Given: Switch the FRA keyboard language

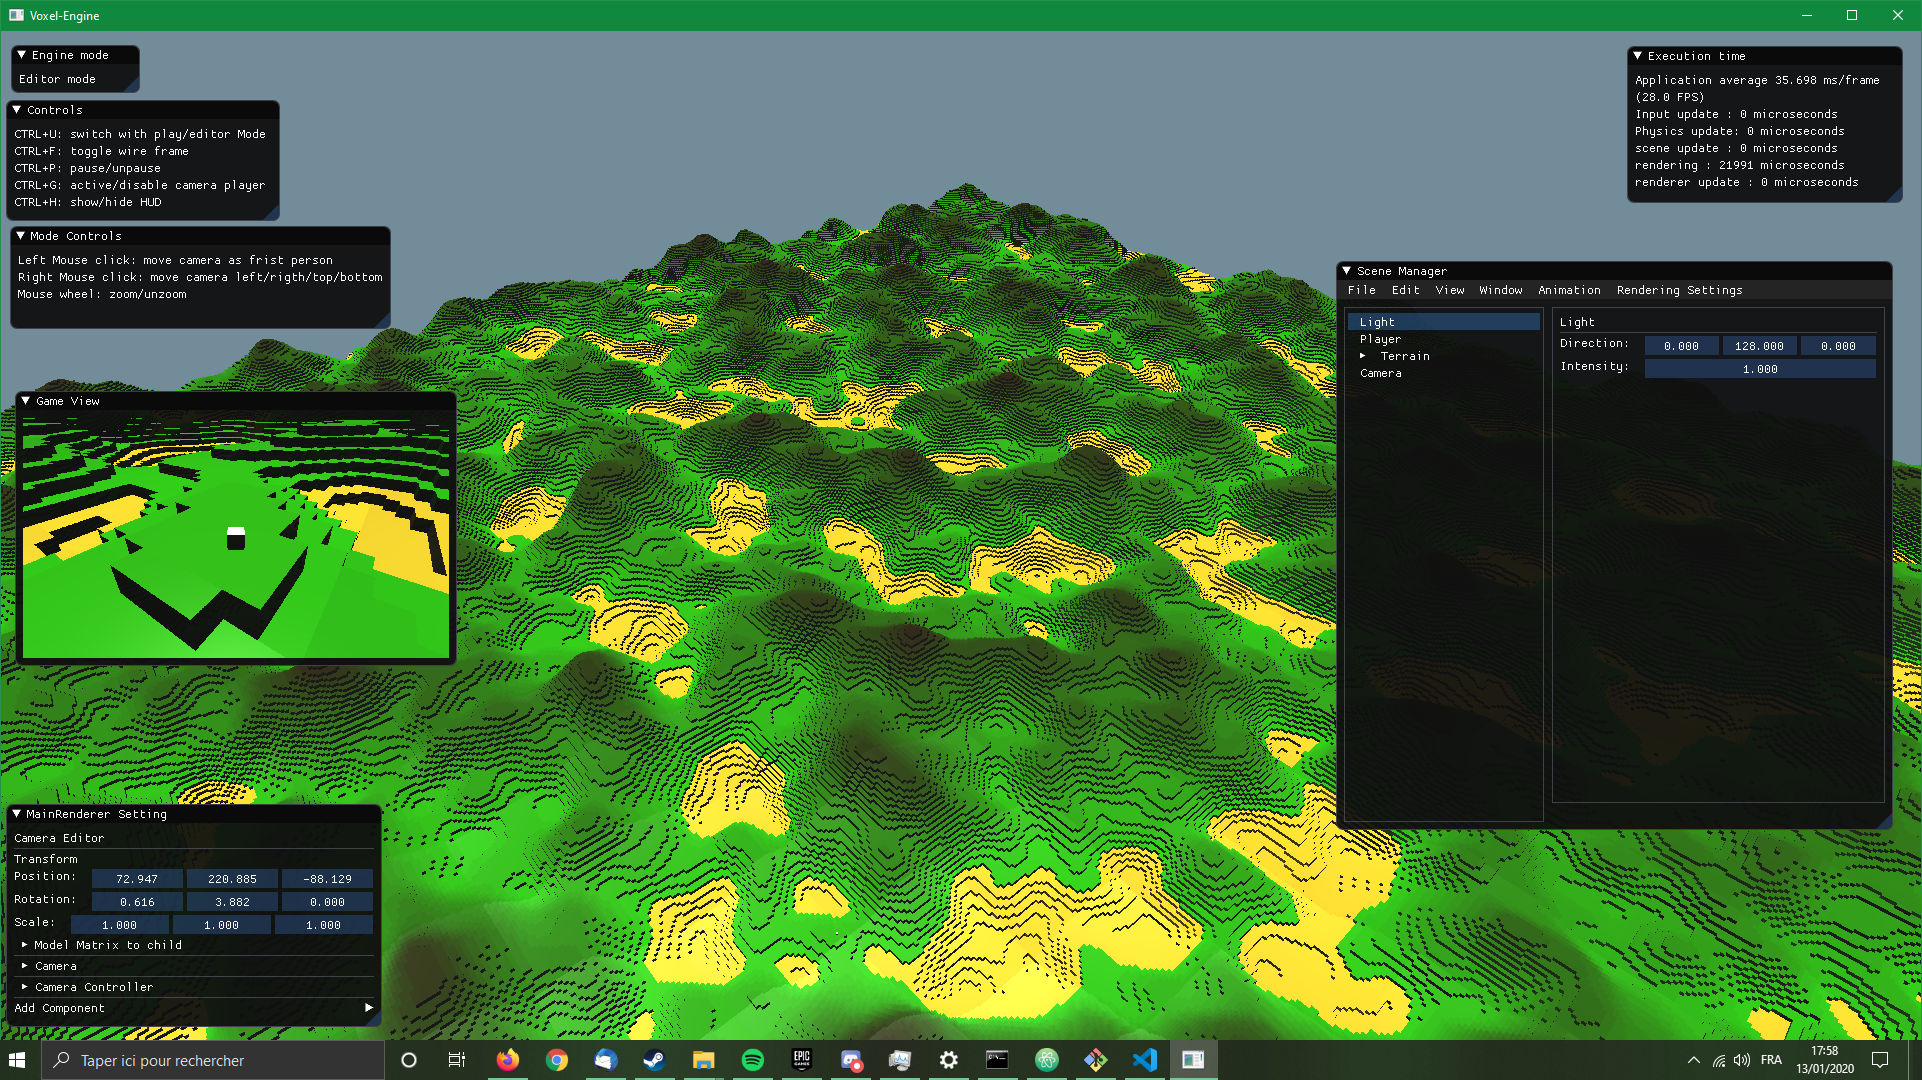Looking at the screenshot, I should tap(1771, 1060).
